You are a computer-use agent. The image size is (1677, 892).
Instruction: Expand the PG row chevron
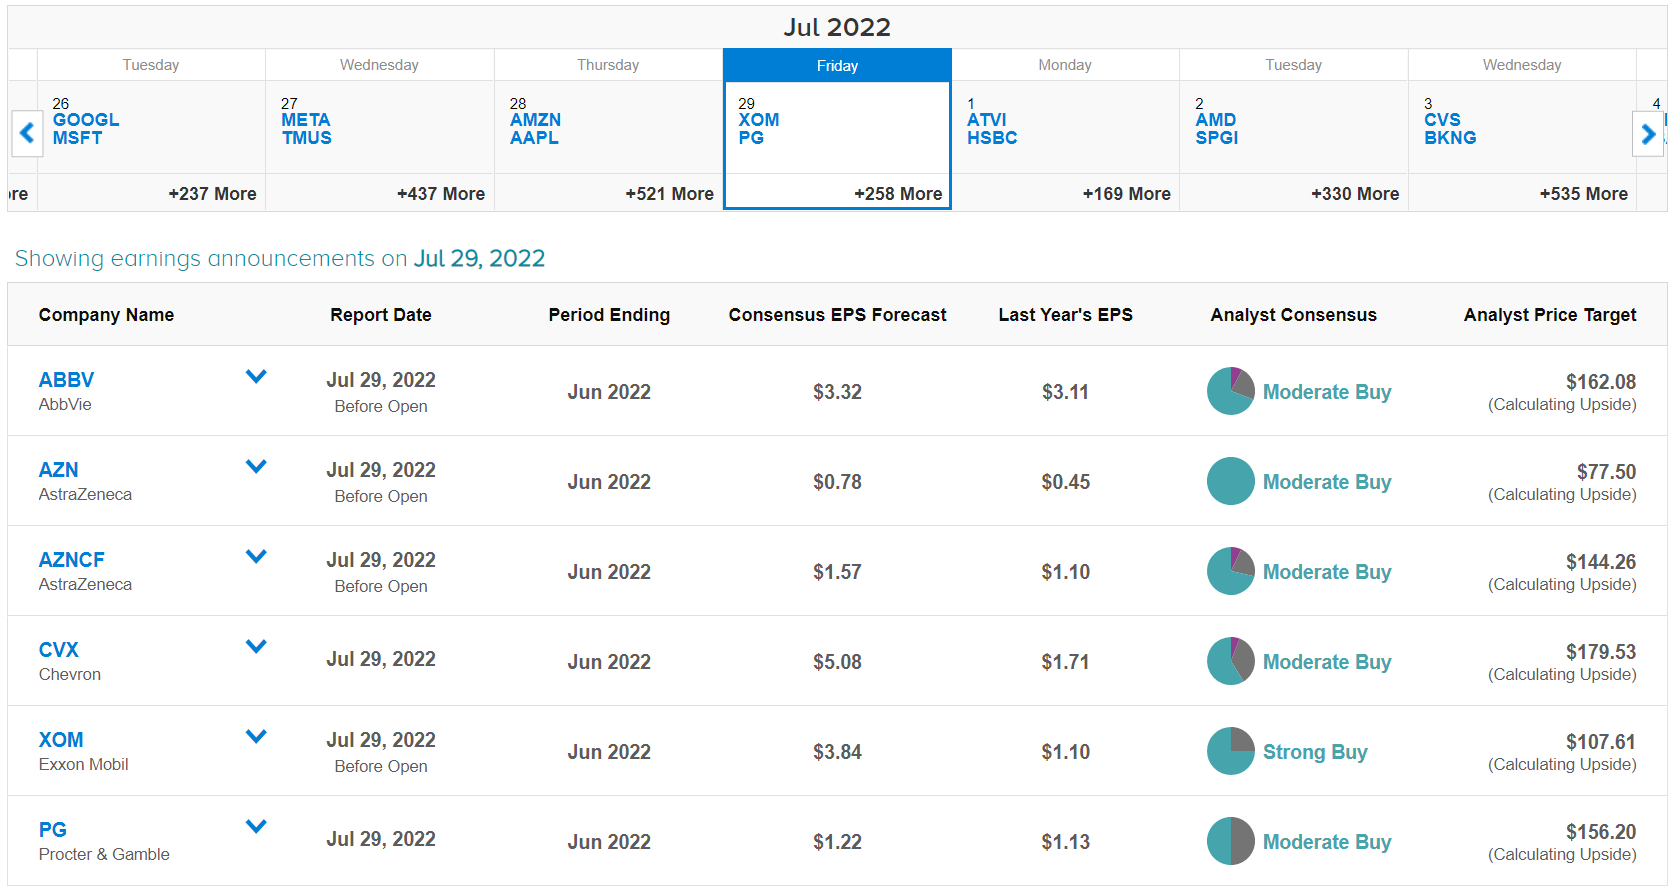tap(256, 827)
